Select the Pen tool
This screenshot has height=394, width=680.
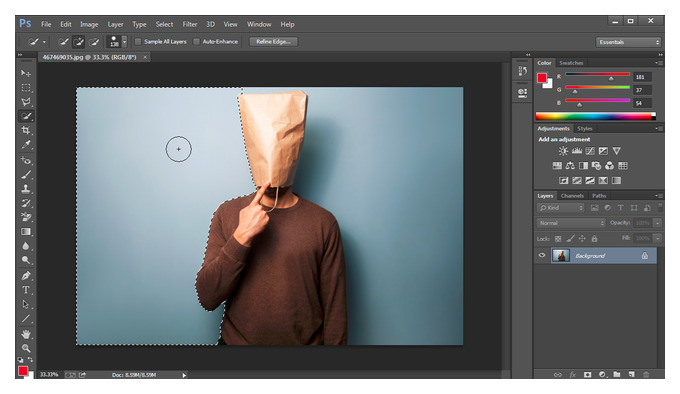coord(26,276)
